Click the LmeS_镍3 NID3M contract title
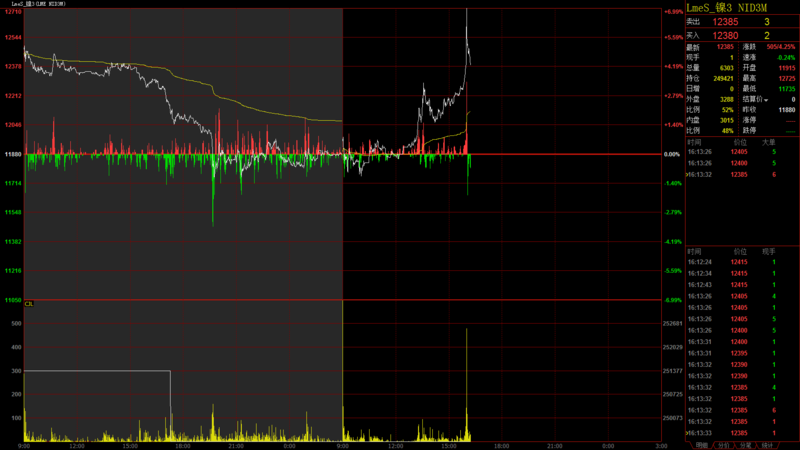This screenshot has height=450, width=800. [726, 6]
